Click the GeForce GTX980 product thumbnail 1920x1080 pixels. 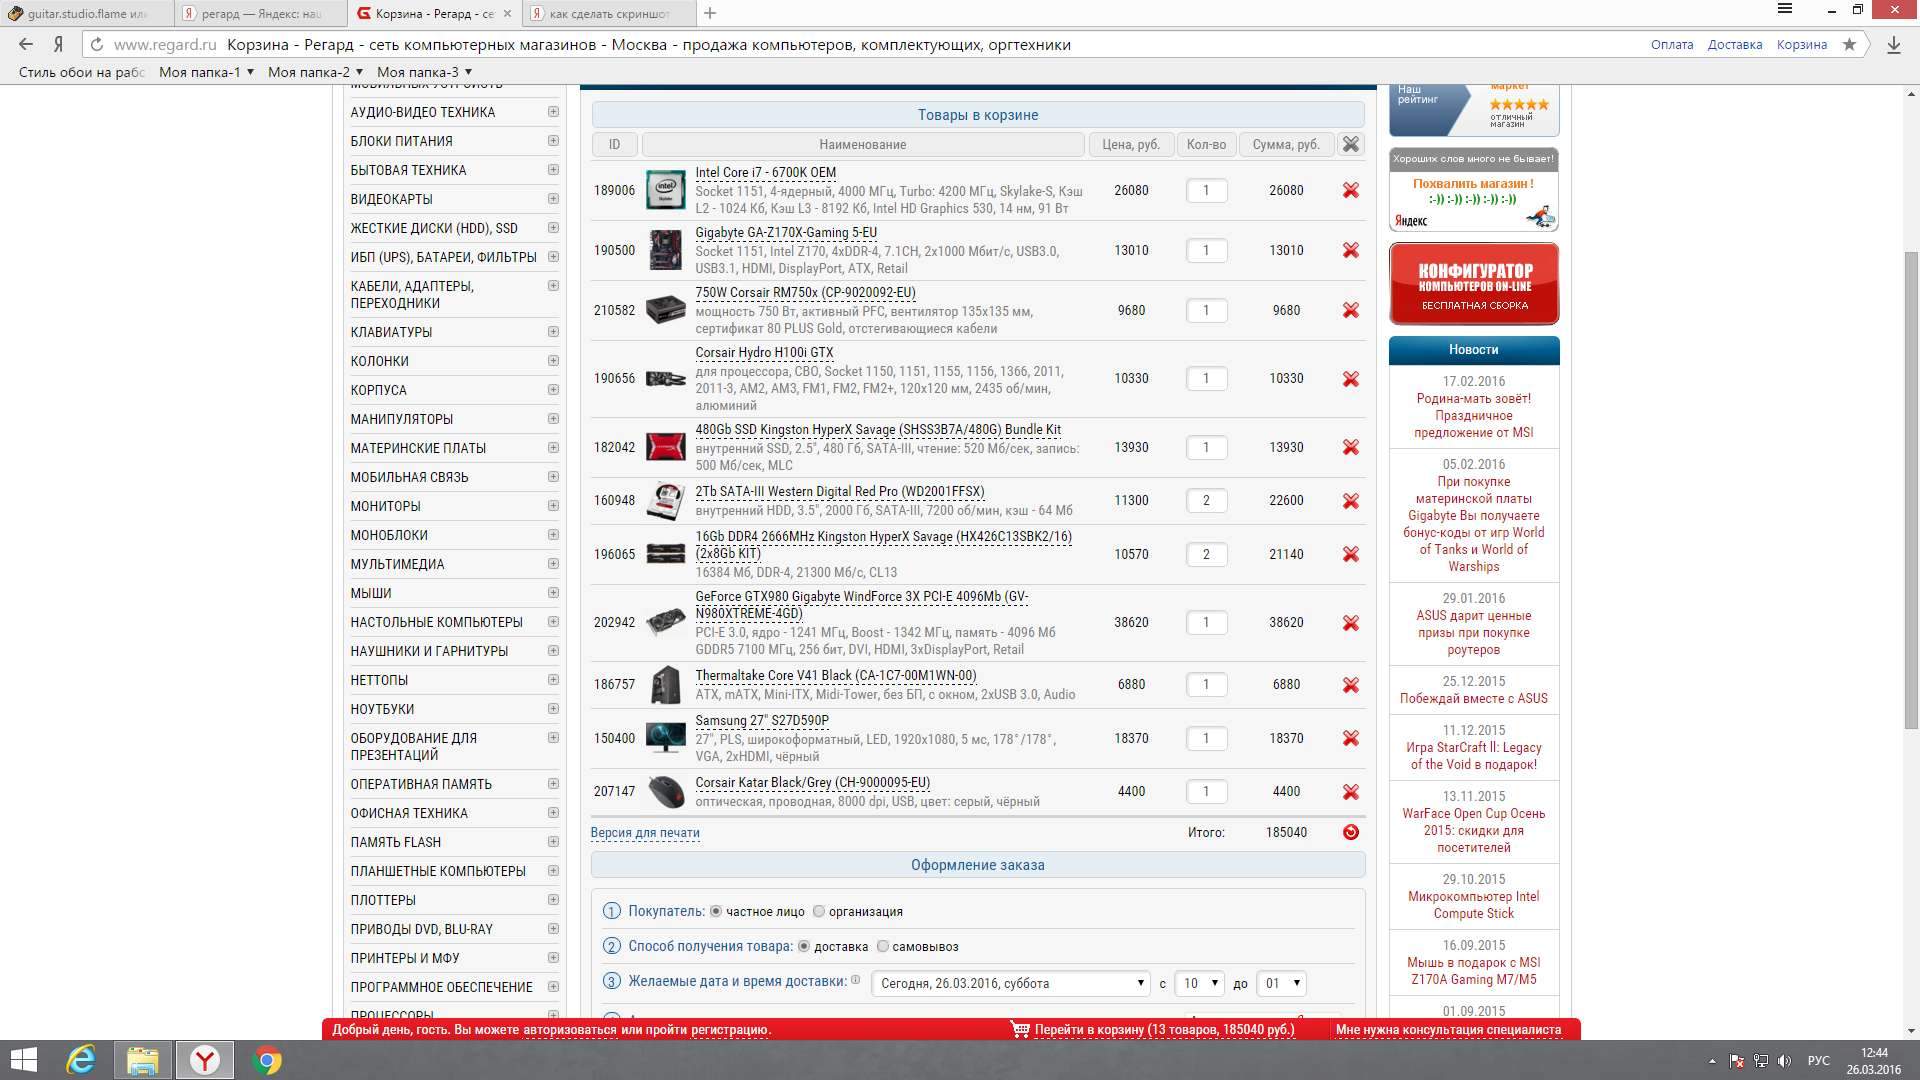point(665,622)
